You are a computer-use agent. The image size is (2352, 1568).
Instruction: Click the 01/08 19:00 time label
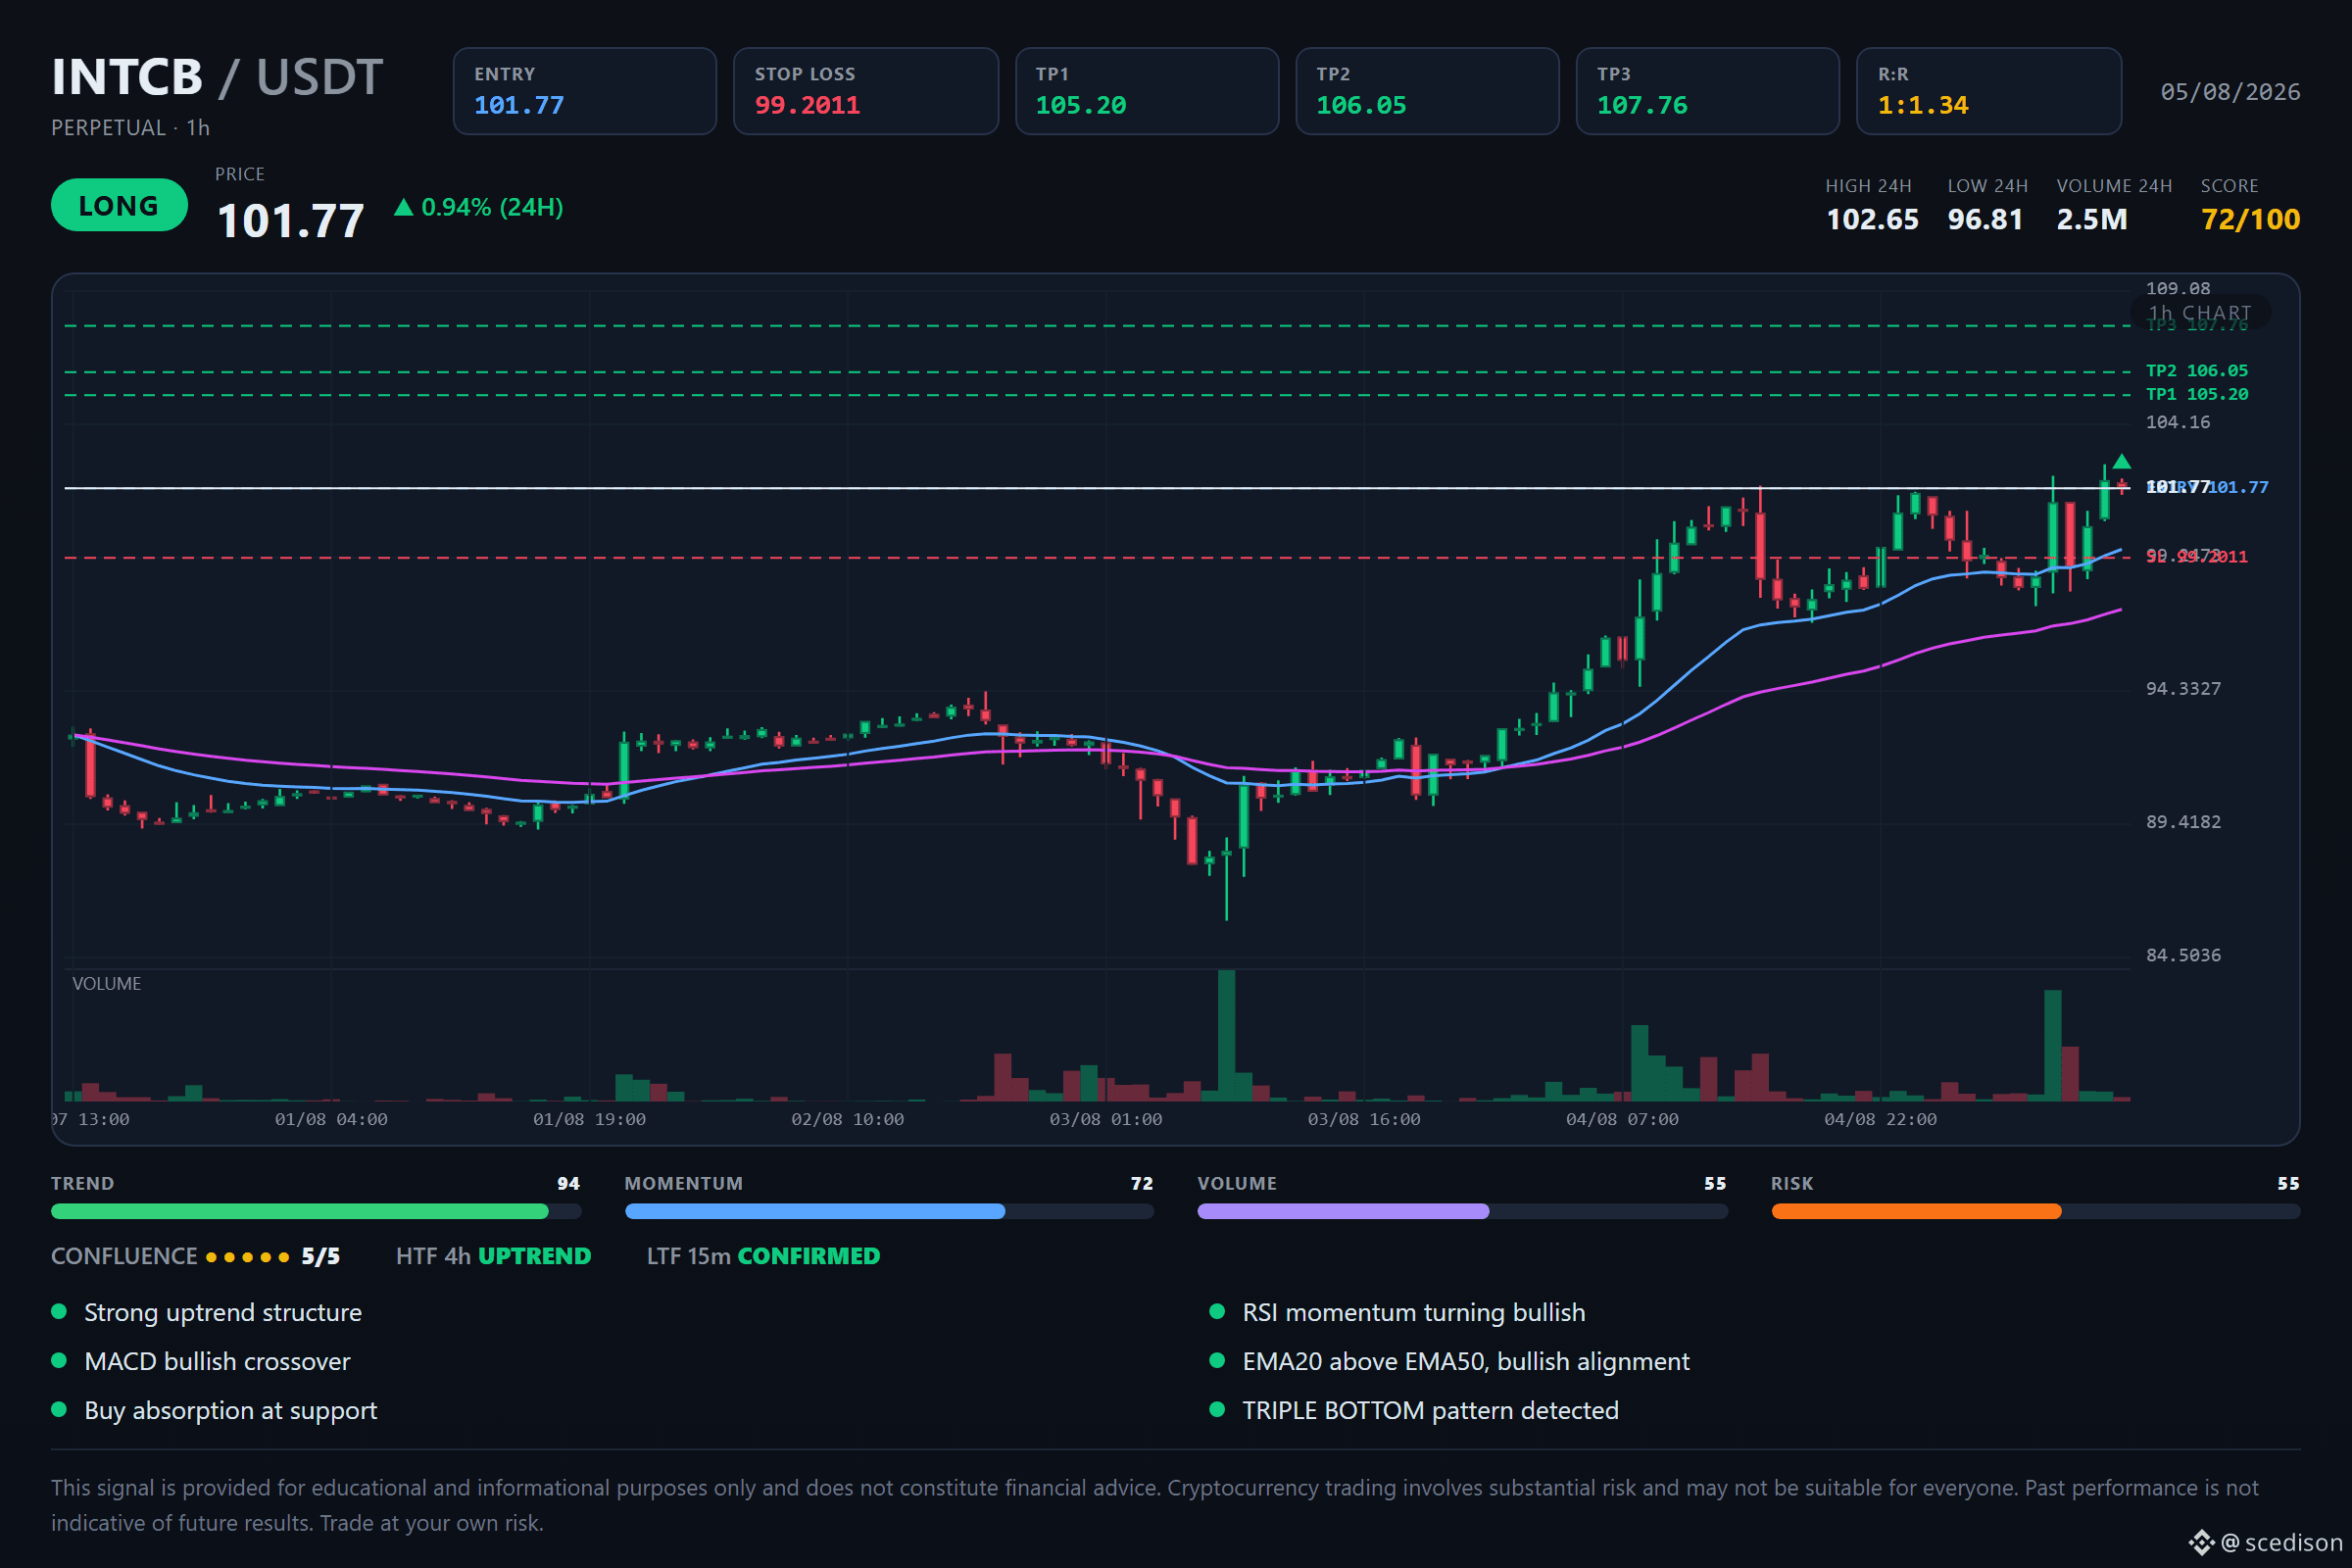[589, 1120]
